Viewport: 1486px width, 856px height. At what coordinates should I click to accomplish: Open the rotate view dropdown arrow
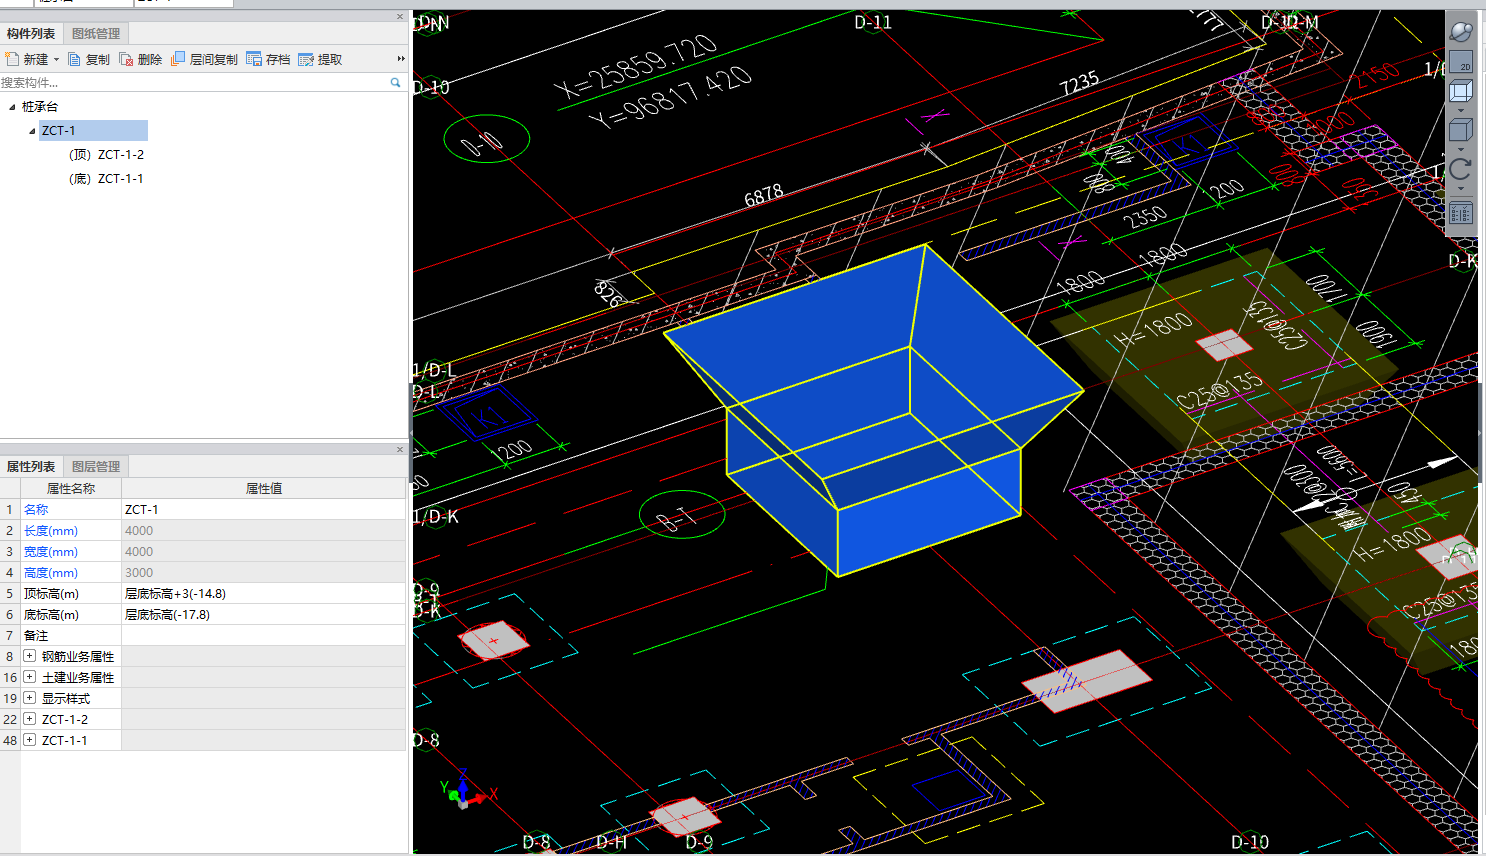1461,189
